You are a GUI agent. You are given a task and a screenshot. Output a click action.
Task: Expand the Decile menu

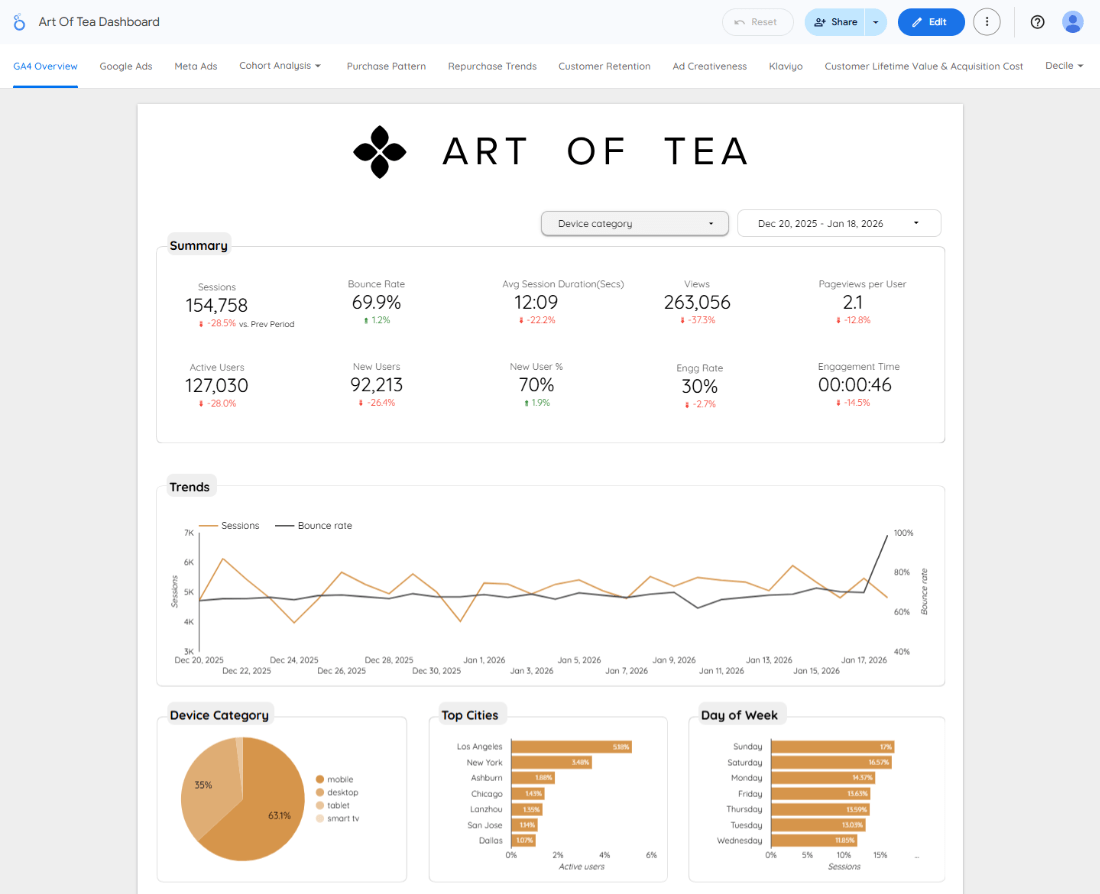pos(1064,65)
